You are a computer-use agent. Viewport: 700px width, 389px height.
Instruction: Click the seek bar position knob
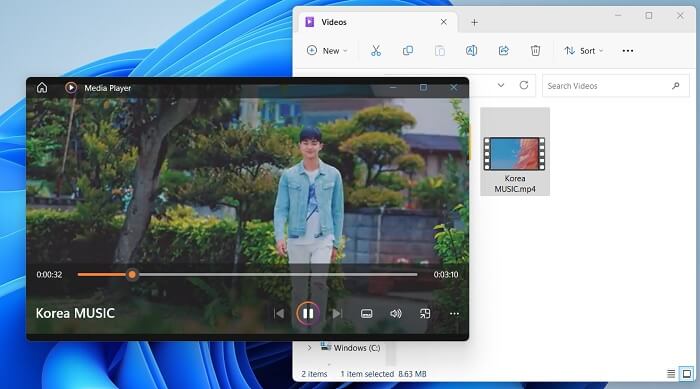132,274
